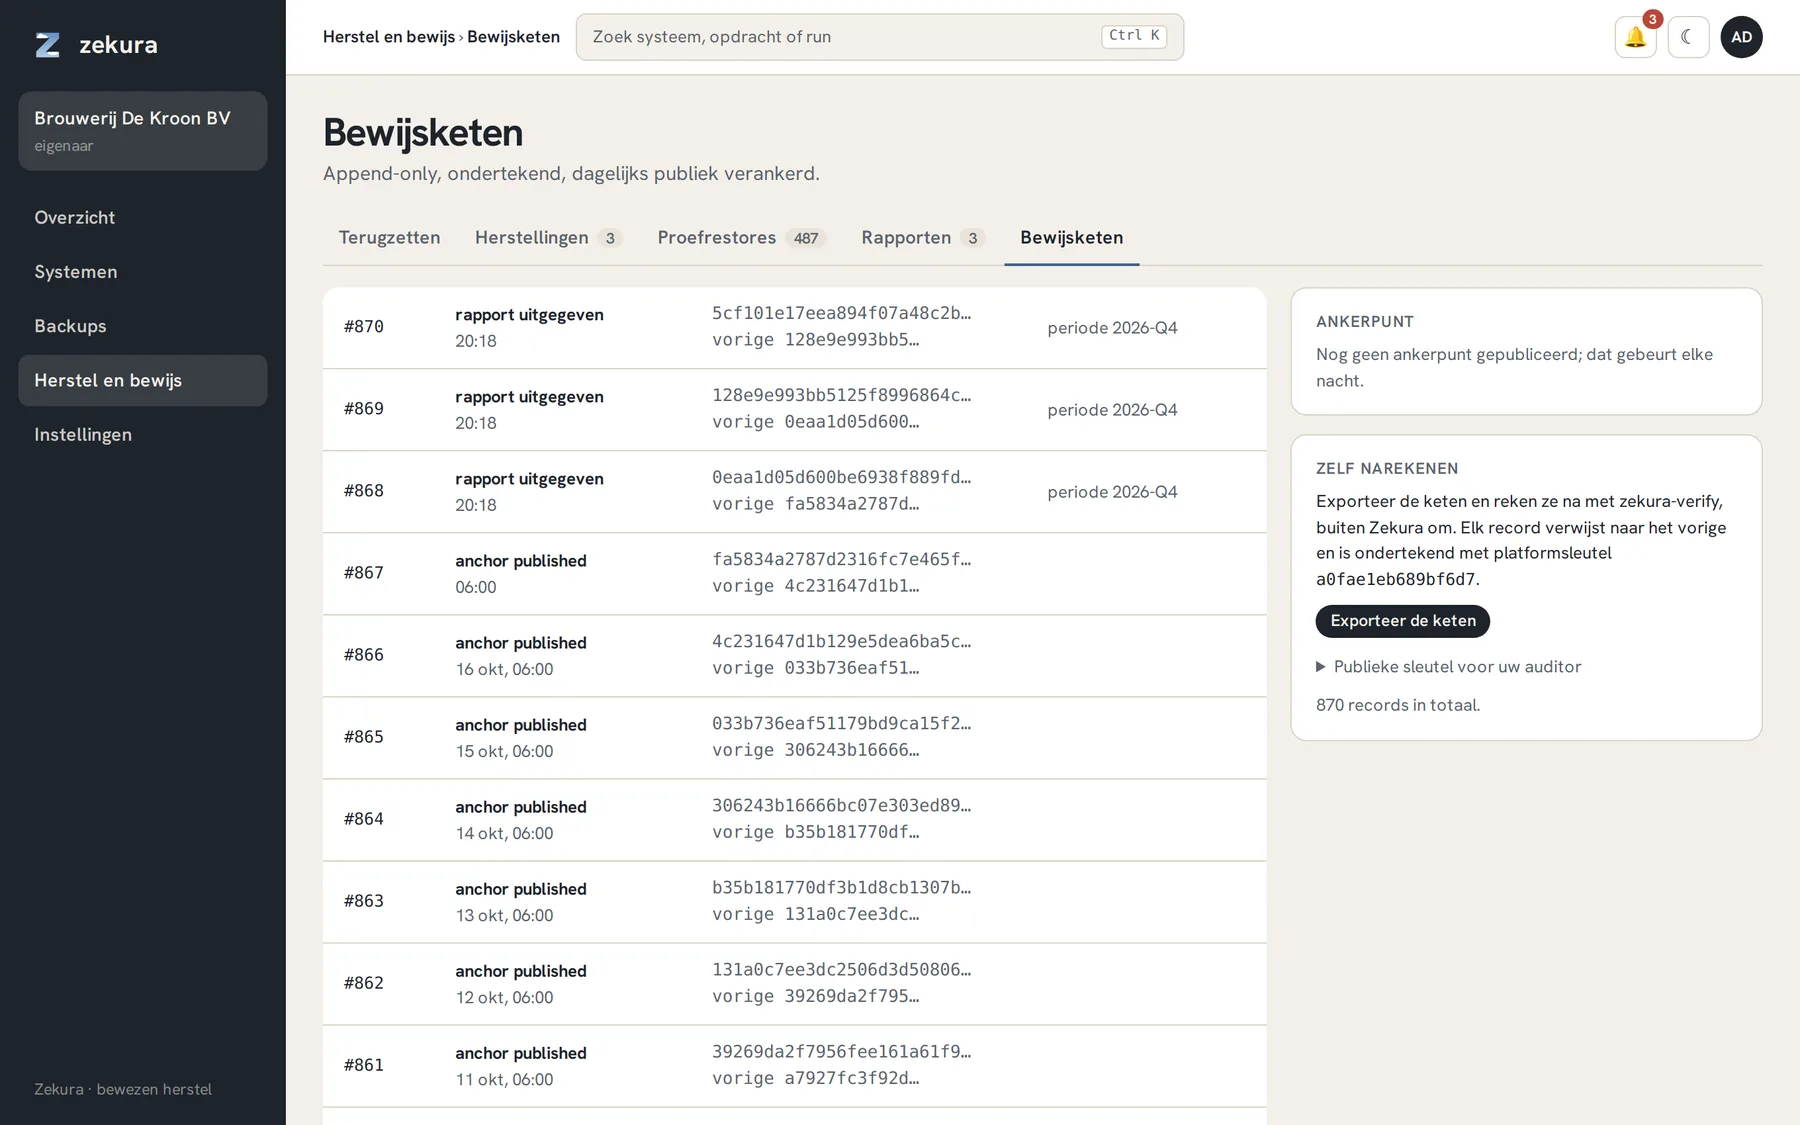
Task: Select record #867 anchor published
Action: (x=794, y=574)
